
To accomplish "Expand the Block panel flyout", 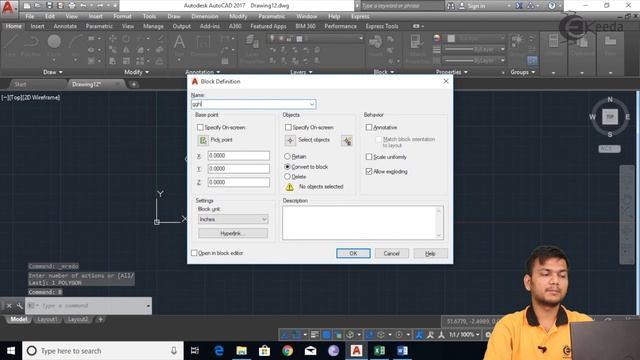I will pos(384,72).
